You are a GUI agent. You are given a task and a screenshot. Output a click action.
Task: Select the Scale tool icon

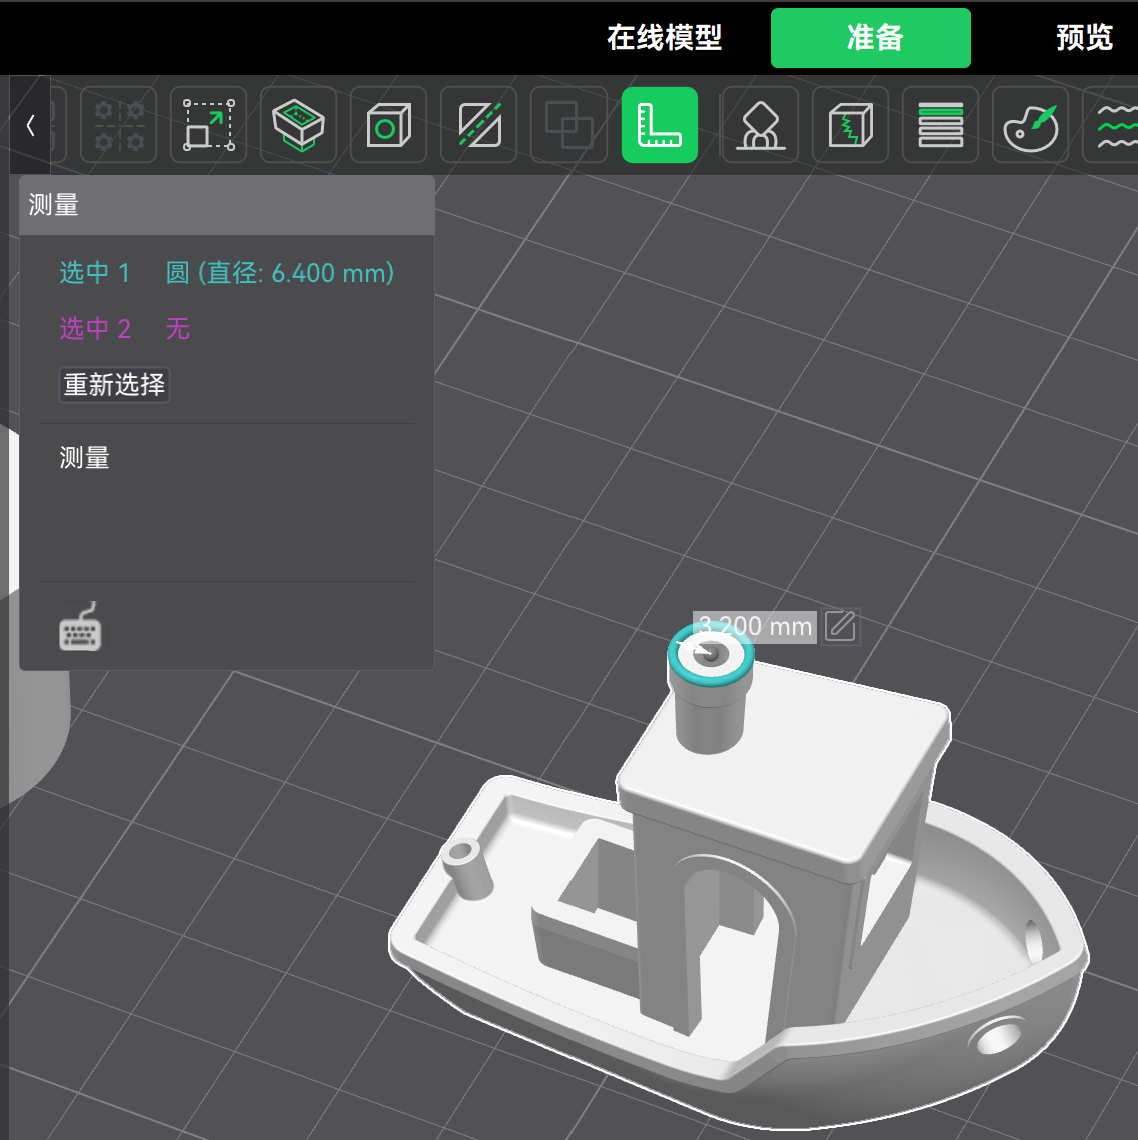[208, 125]
